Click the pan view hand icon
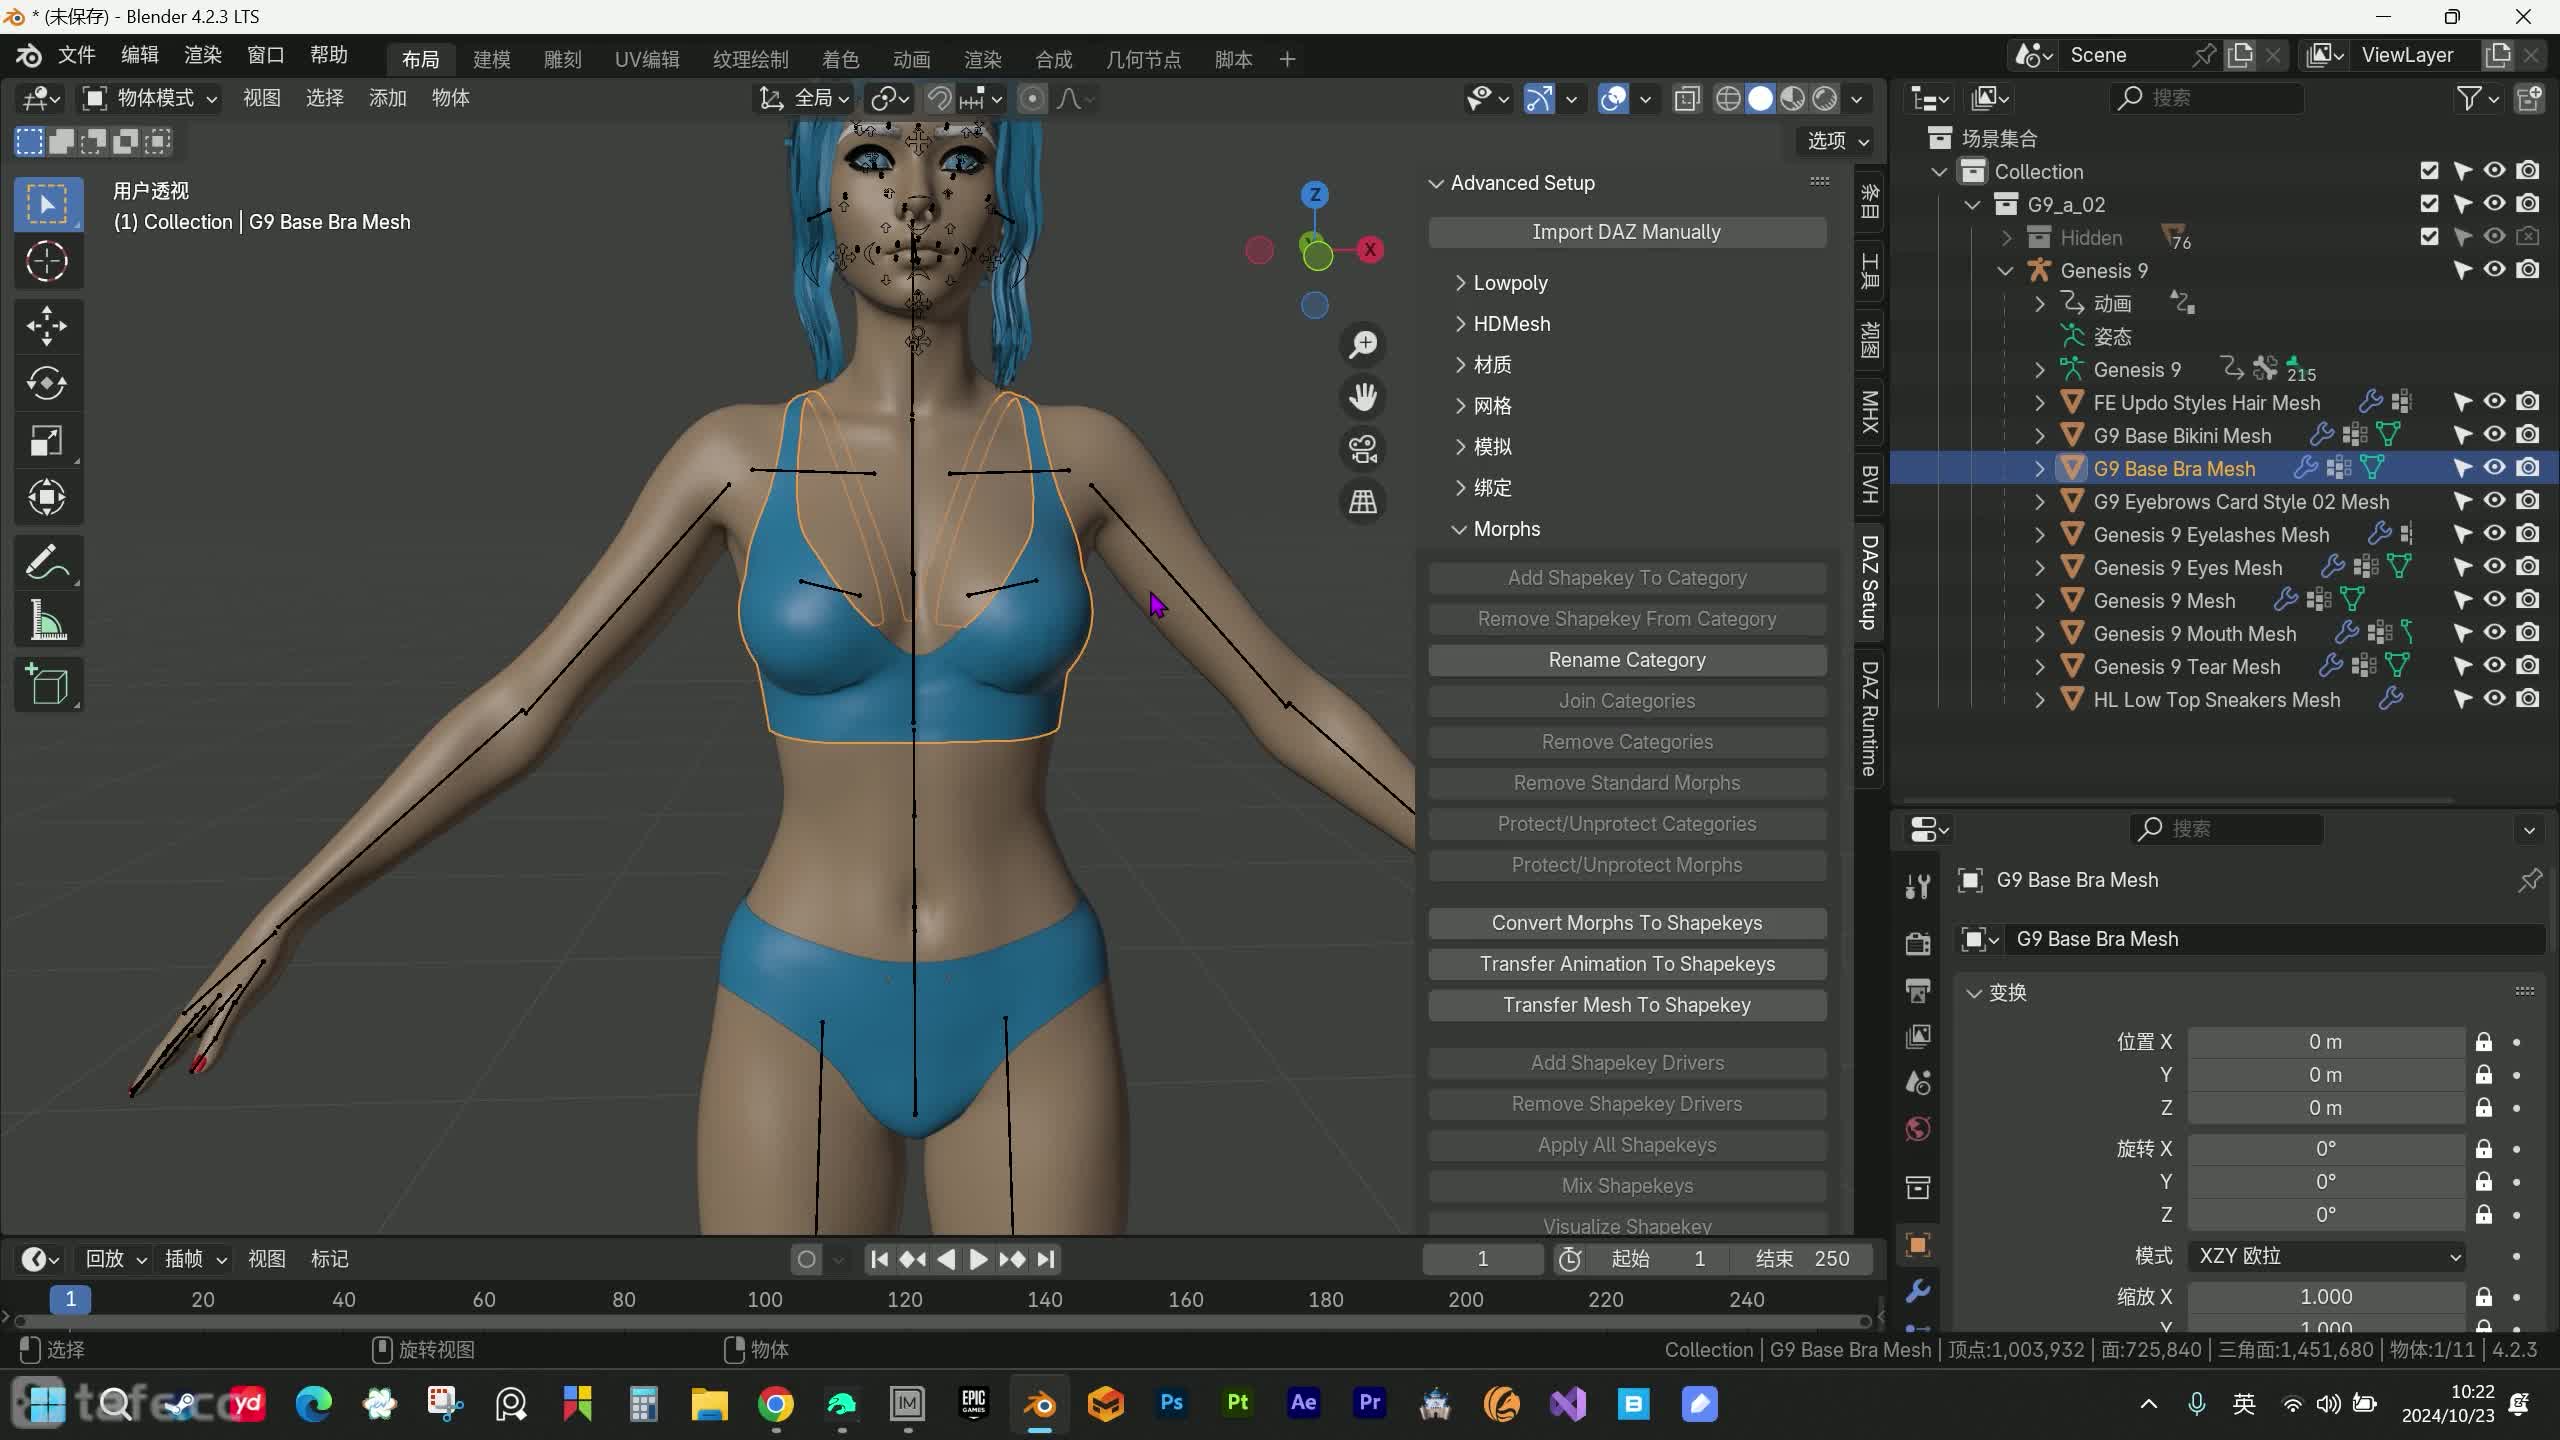The width and height of the screenshot is (2560, 1440). coord(1363,397)
